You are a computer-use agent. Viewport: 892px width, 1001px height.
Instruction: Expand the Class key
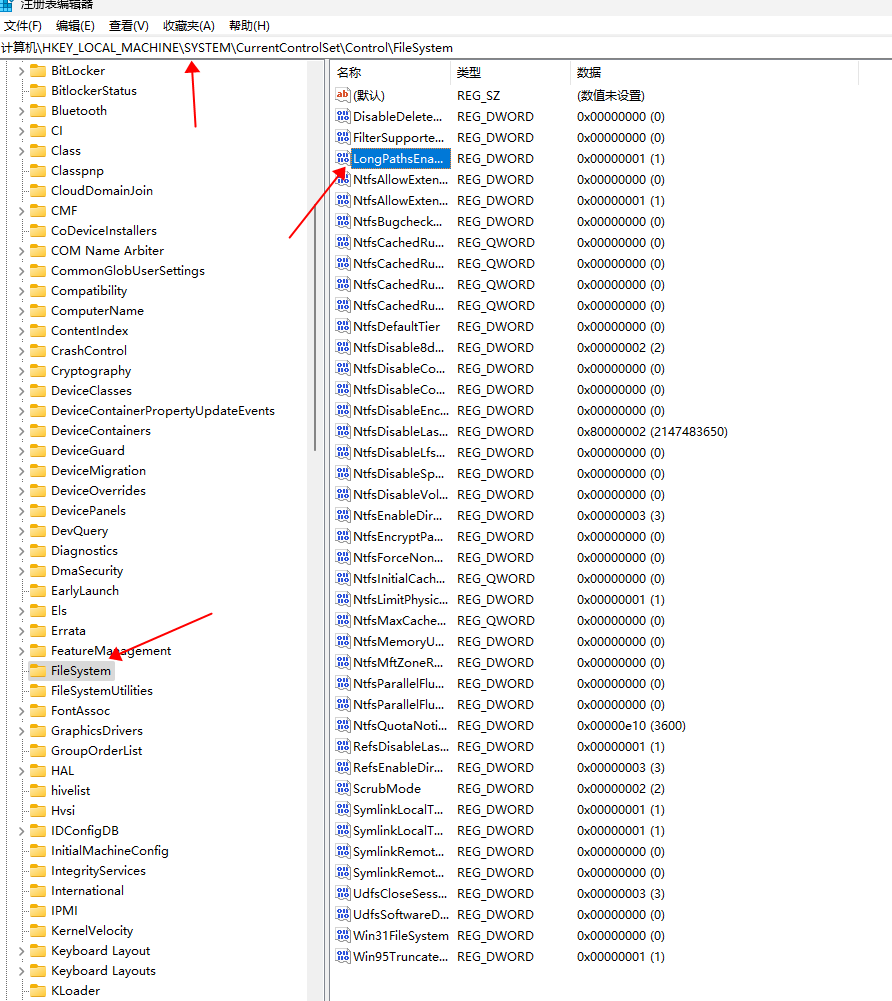21,151
